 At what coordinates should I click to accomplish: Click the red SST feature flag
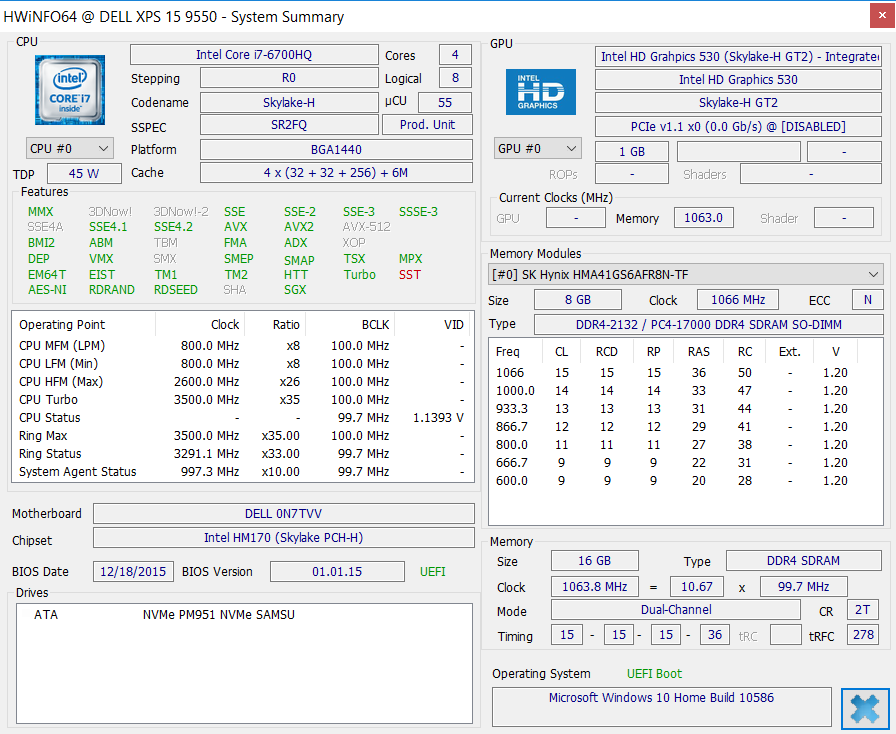410,275
